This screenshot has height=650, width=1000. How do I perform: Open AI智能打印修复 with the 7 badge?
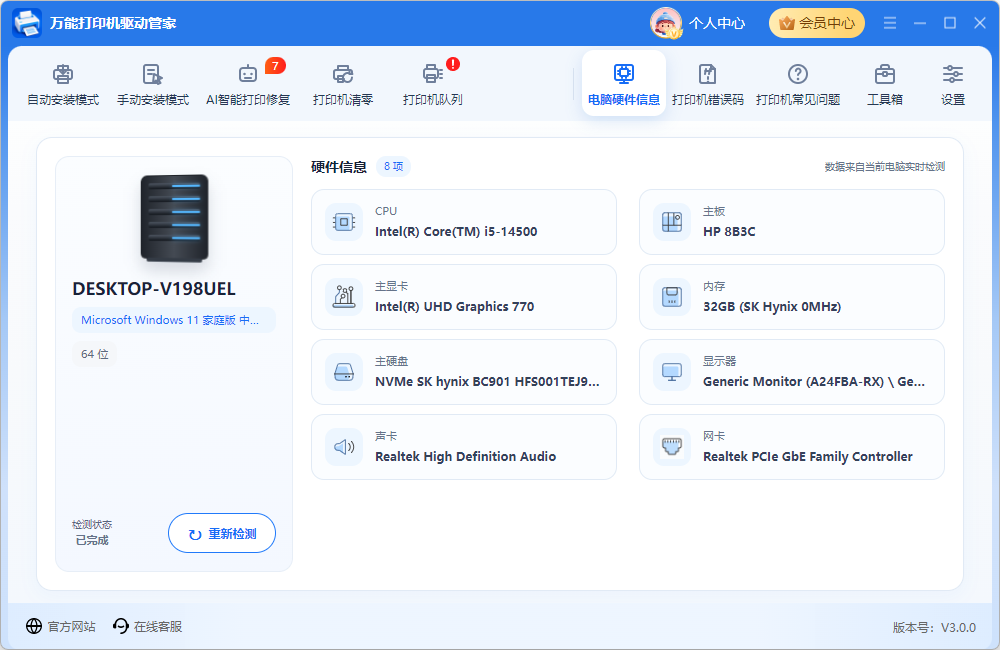pos(248,84)
